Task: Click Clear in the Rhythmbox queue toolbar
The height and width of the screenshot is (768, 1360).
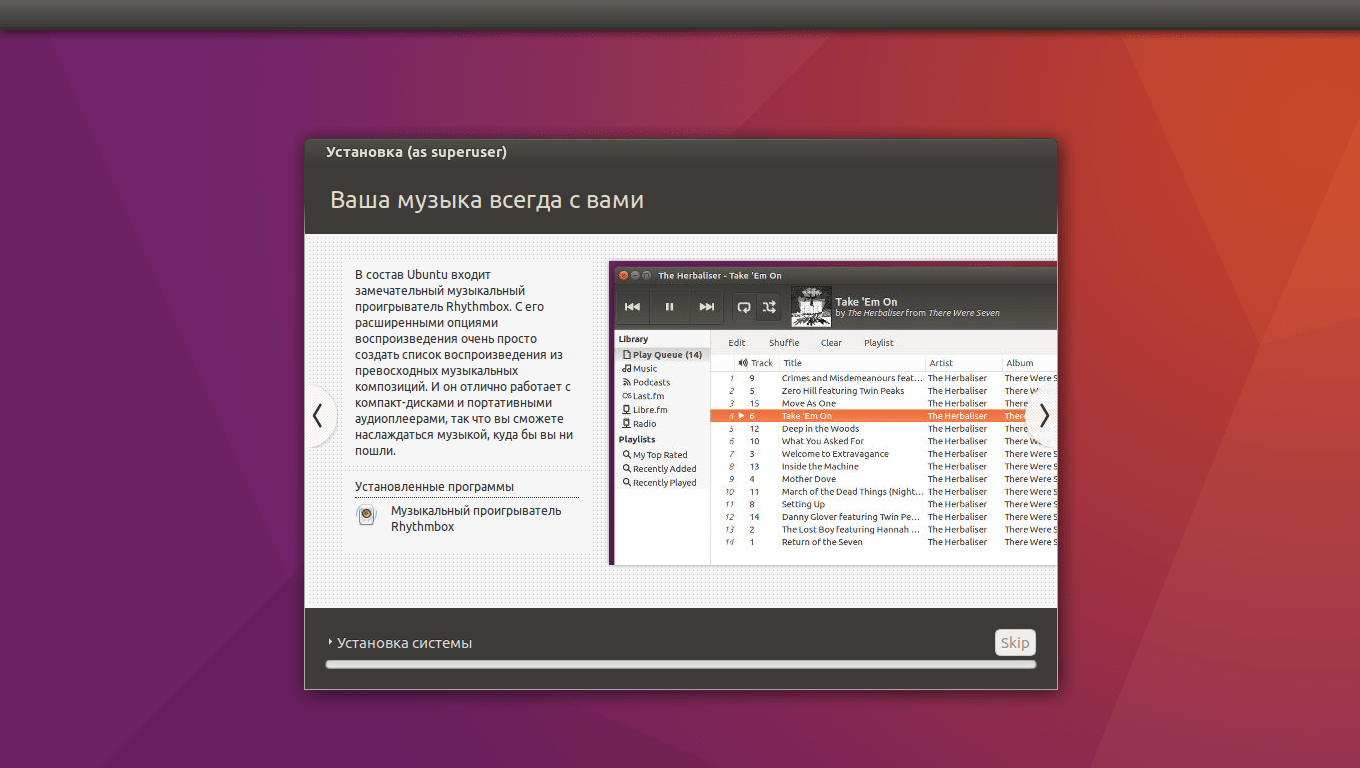Action: coord(831,343)
